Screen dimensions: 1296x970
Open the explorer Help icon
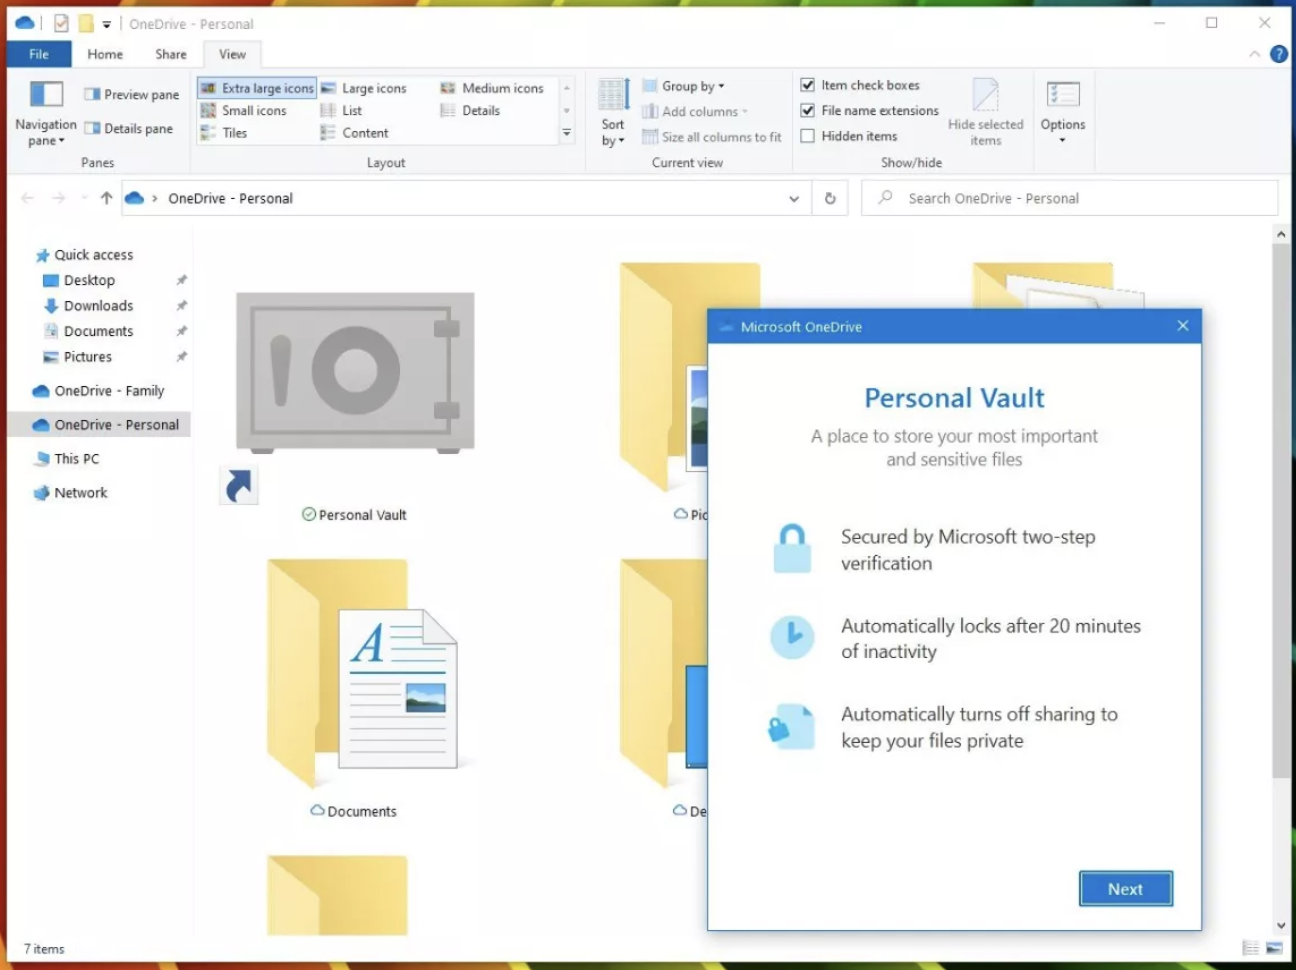1279,54
